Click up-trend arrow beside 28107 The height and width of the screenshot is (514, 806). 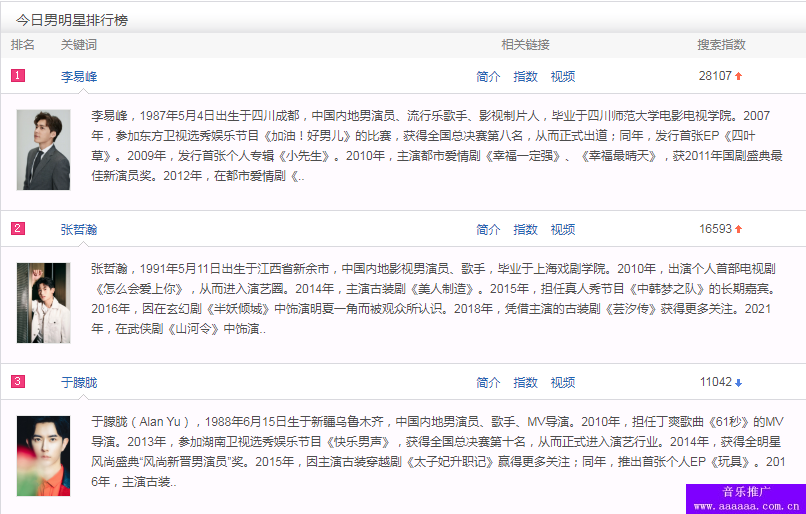[739, 76]
